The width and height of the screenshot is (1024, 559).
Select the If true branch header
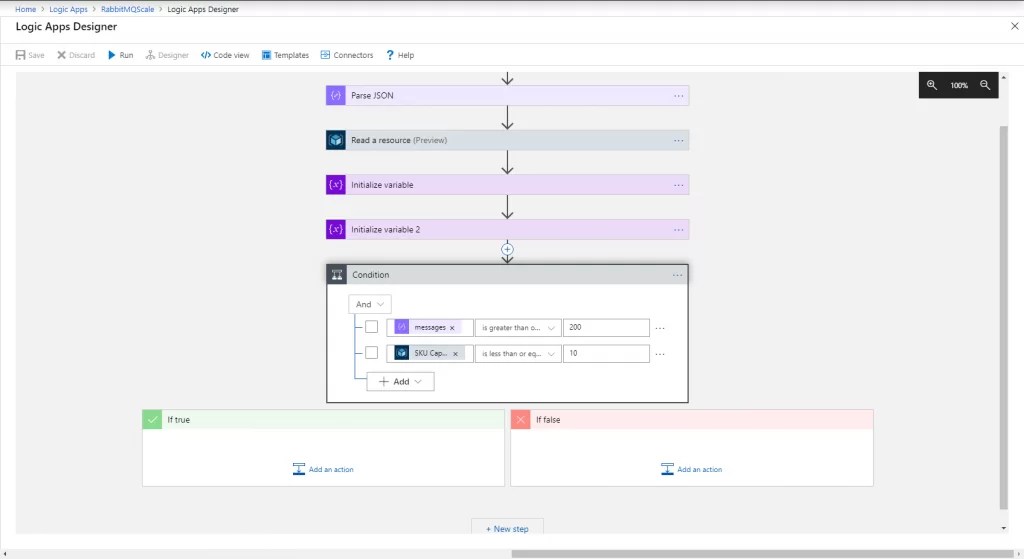click(x=323, y=419)
